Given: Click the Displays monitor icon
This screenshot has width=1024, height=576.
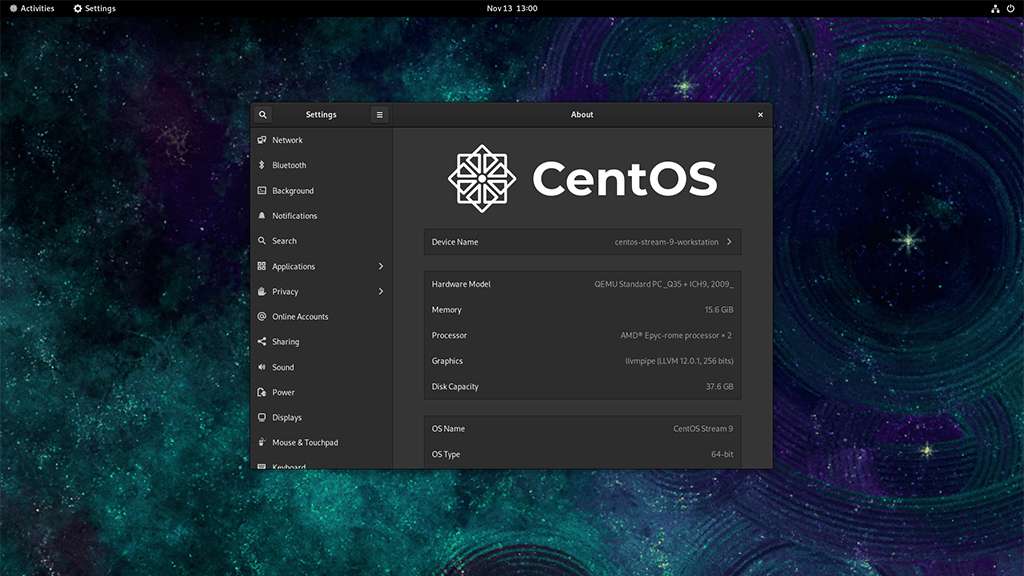Looking at the screenshot, I should (262, 417).
